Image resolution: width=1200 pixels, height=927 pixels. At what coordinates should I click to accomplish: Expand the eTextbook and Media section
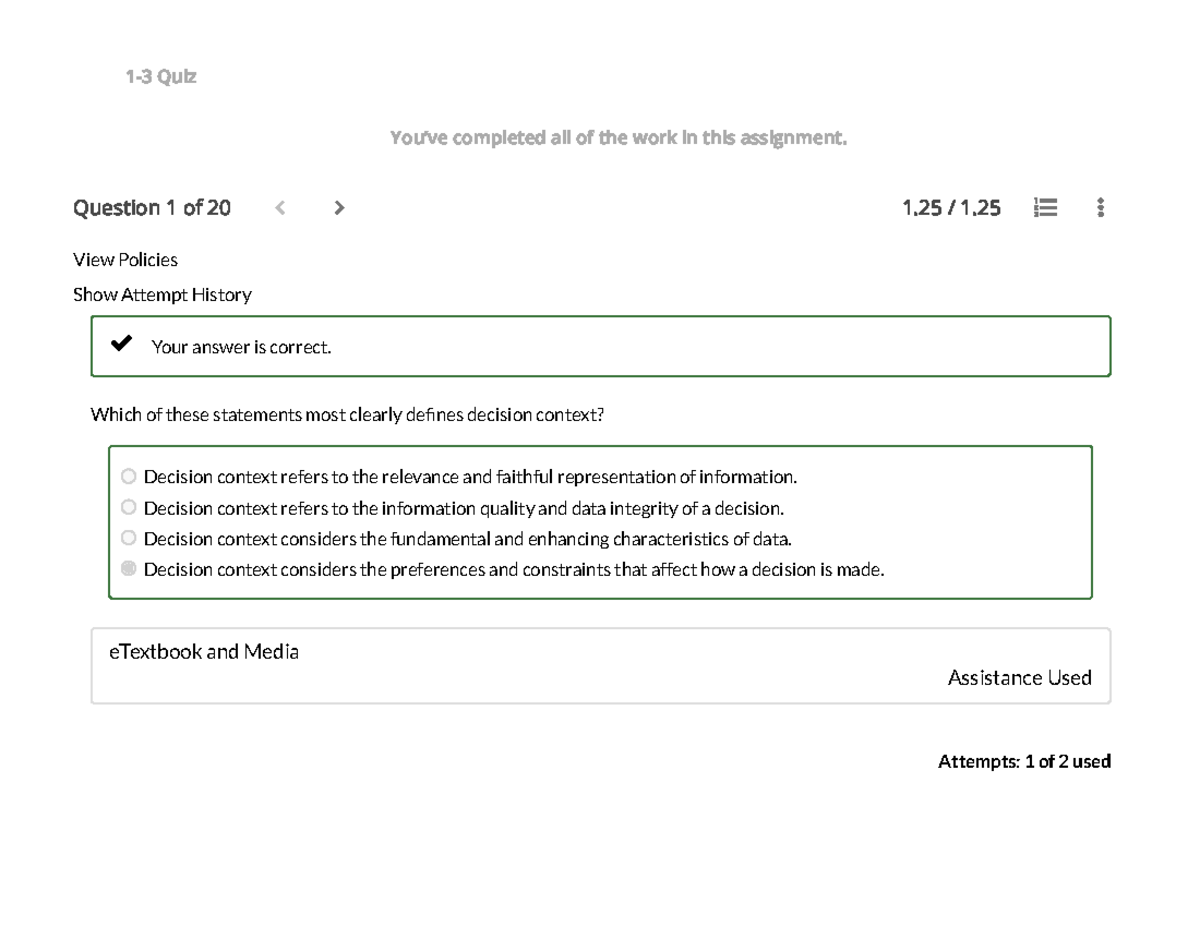coord(203,651)
